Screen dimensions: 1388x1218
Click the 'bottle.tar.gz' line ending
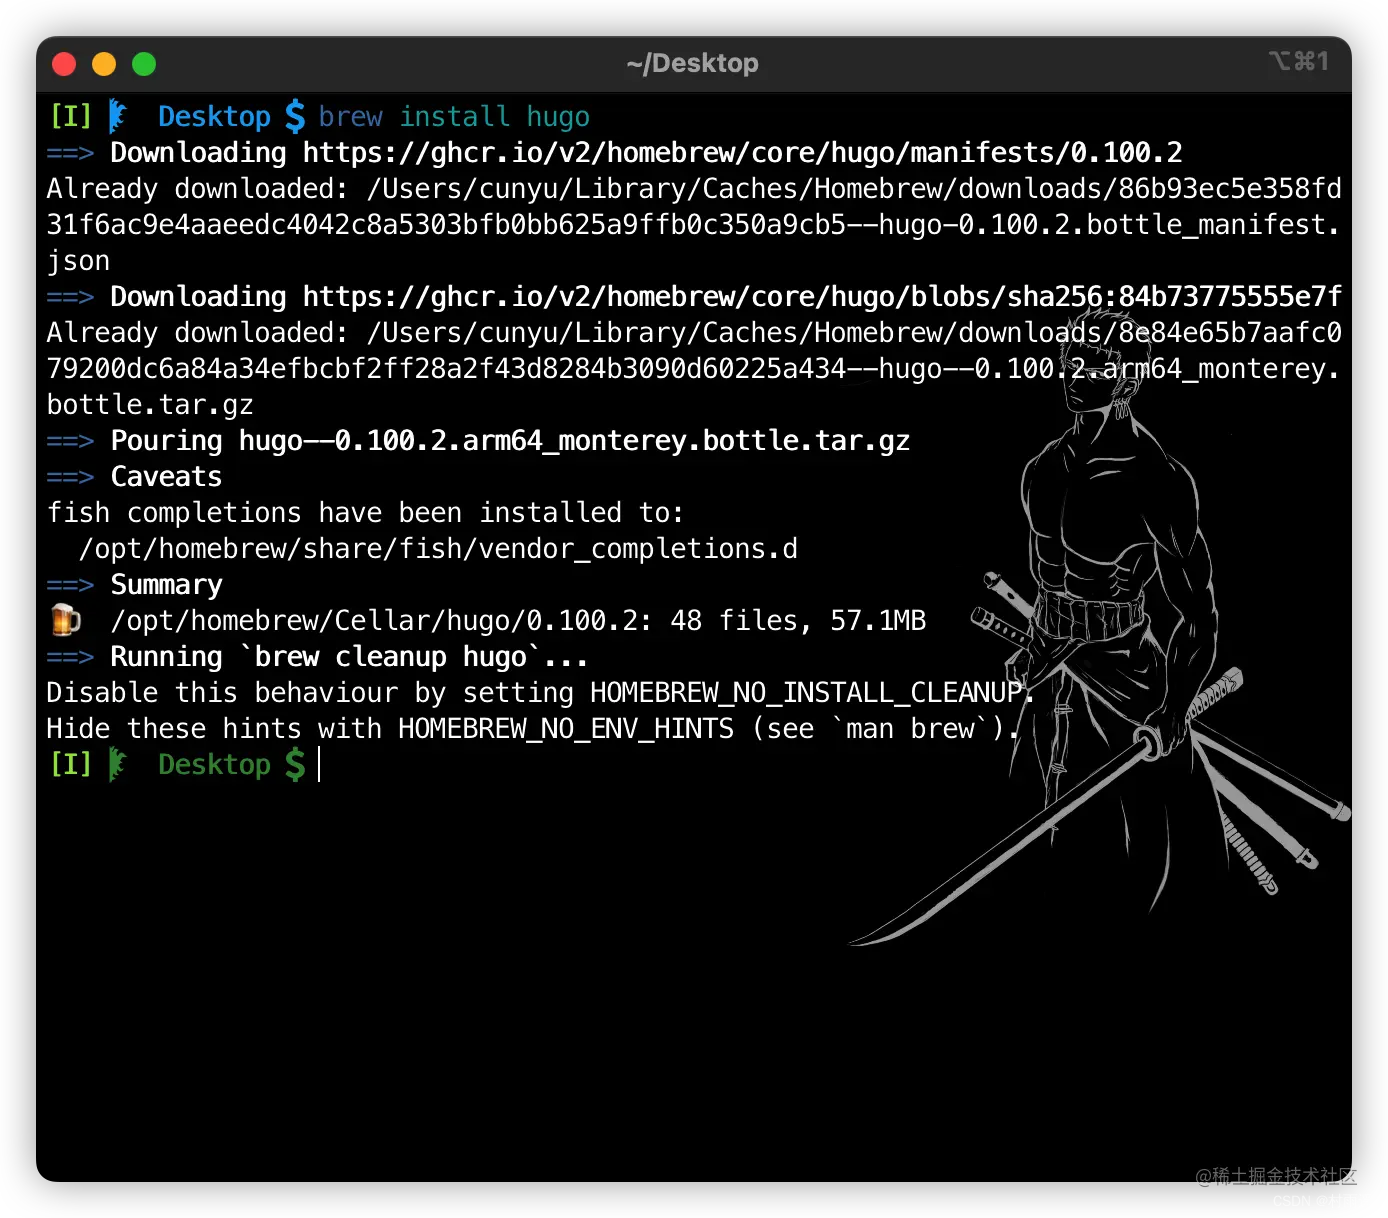150,405
